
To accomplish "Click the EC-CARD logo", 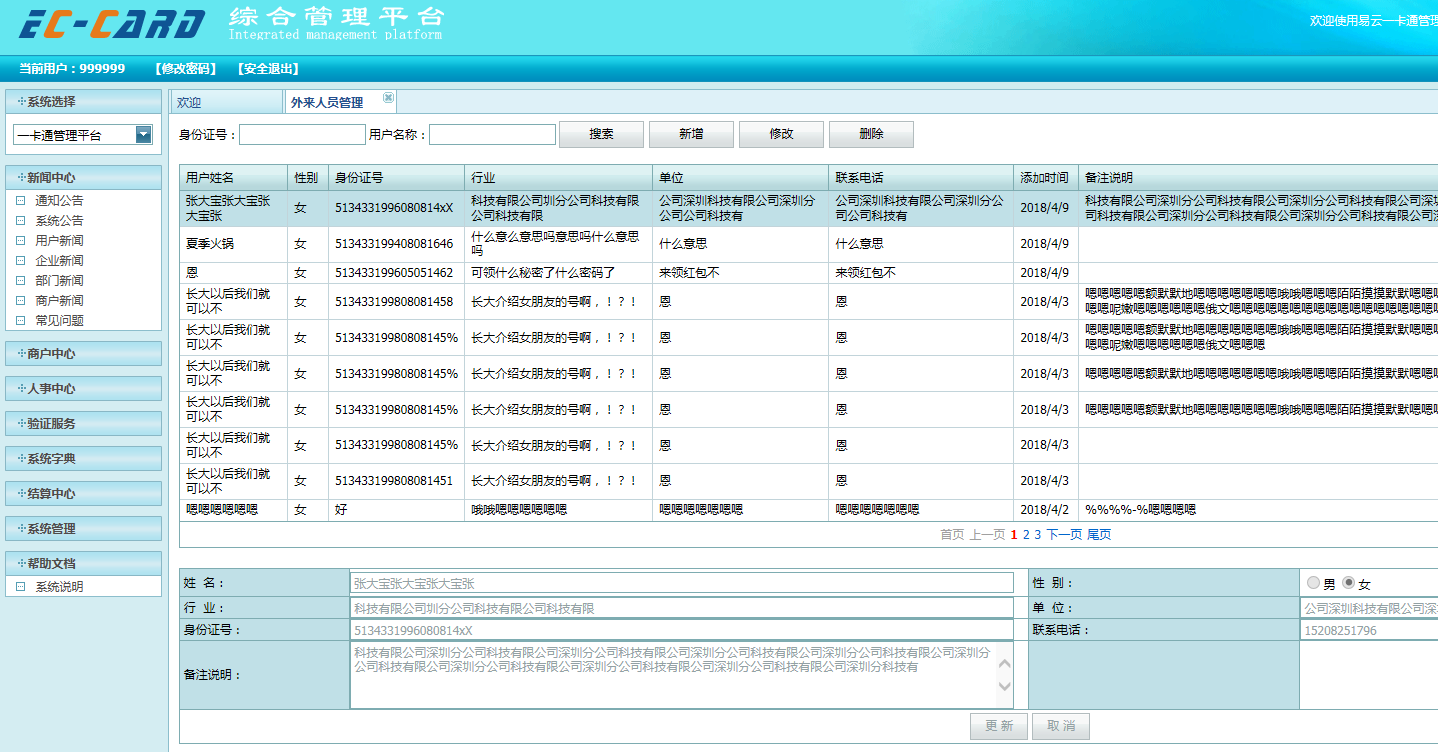I will (112, 24).
